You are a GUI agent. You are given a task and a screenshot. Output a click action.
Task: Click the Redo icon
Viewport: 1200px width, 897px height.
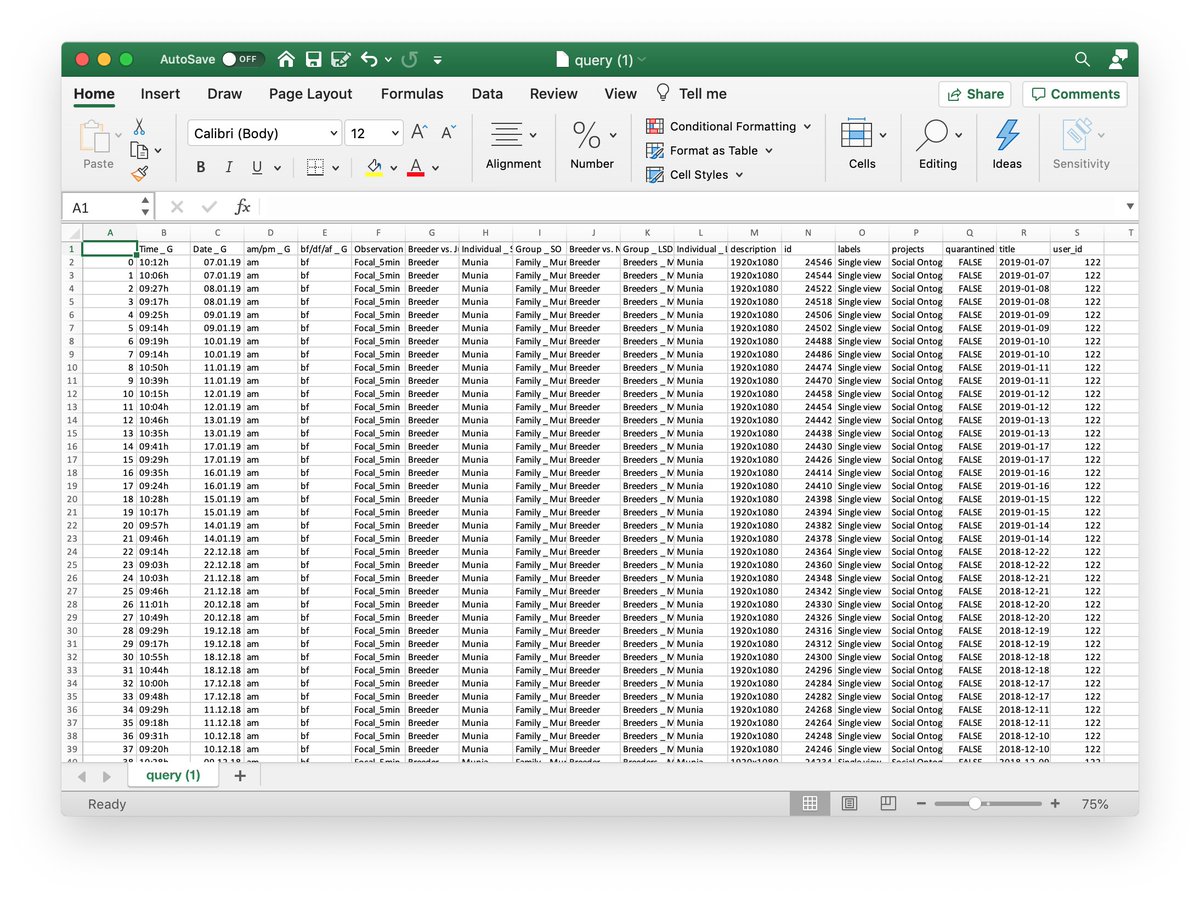coord(409,59)
